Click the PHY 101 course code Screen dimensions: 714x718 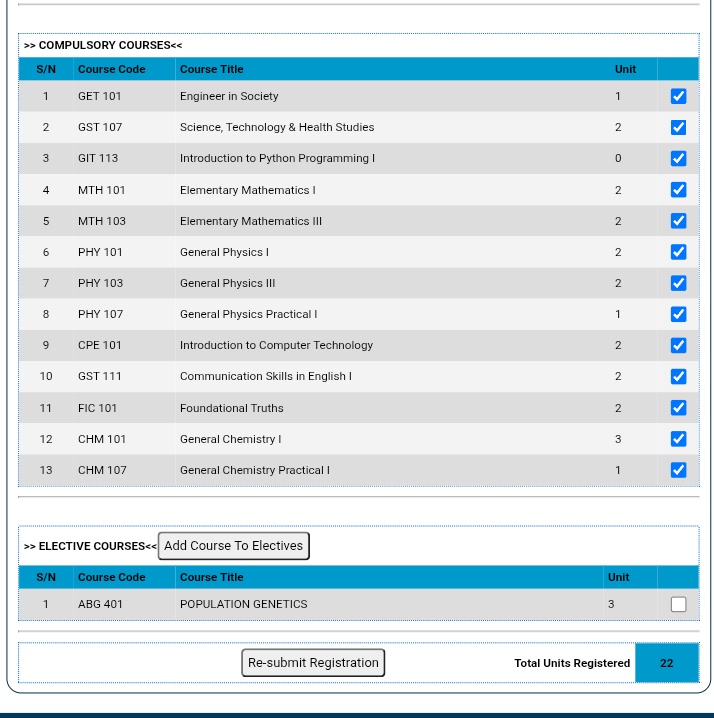(100, 252)
